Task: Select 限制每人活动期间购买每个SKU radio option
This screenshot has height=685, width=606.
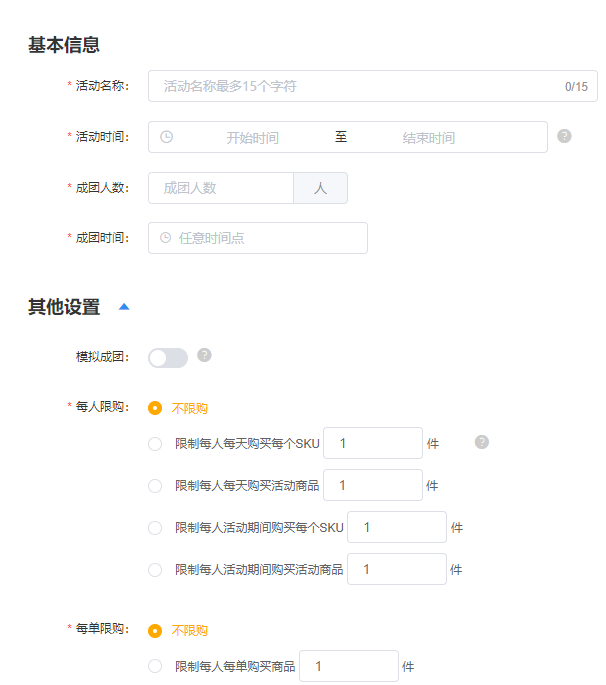Action: [x=155, y=528]
